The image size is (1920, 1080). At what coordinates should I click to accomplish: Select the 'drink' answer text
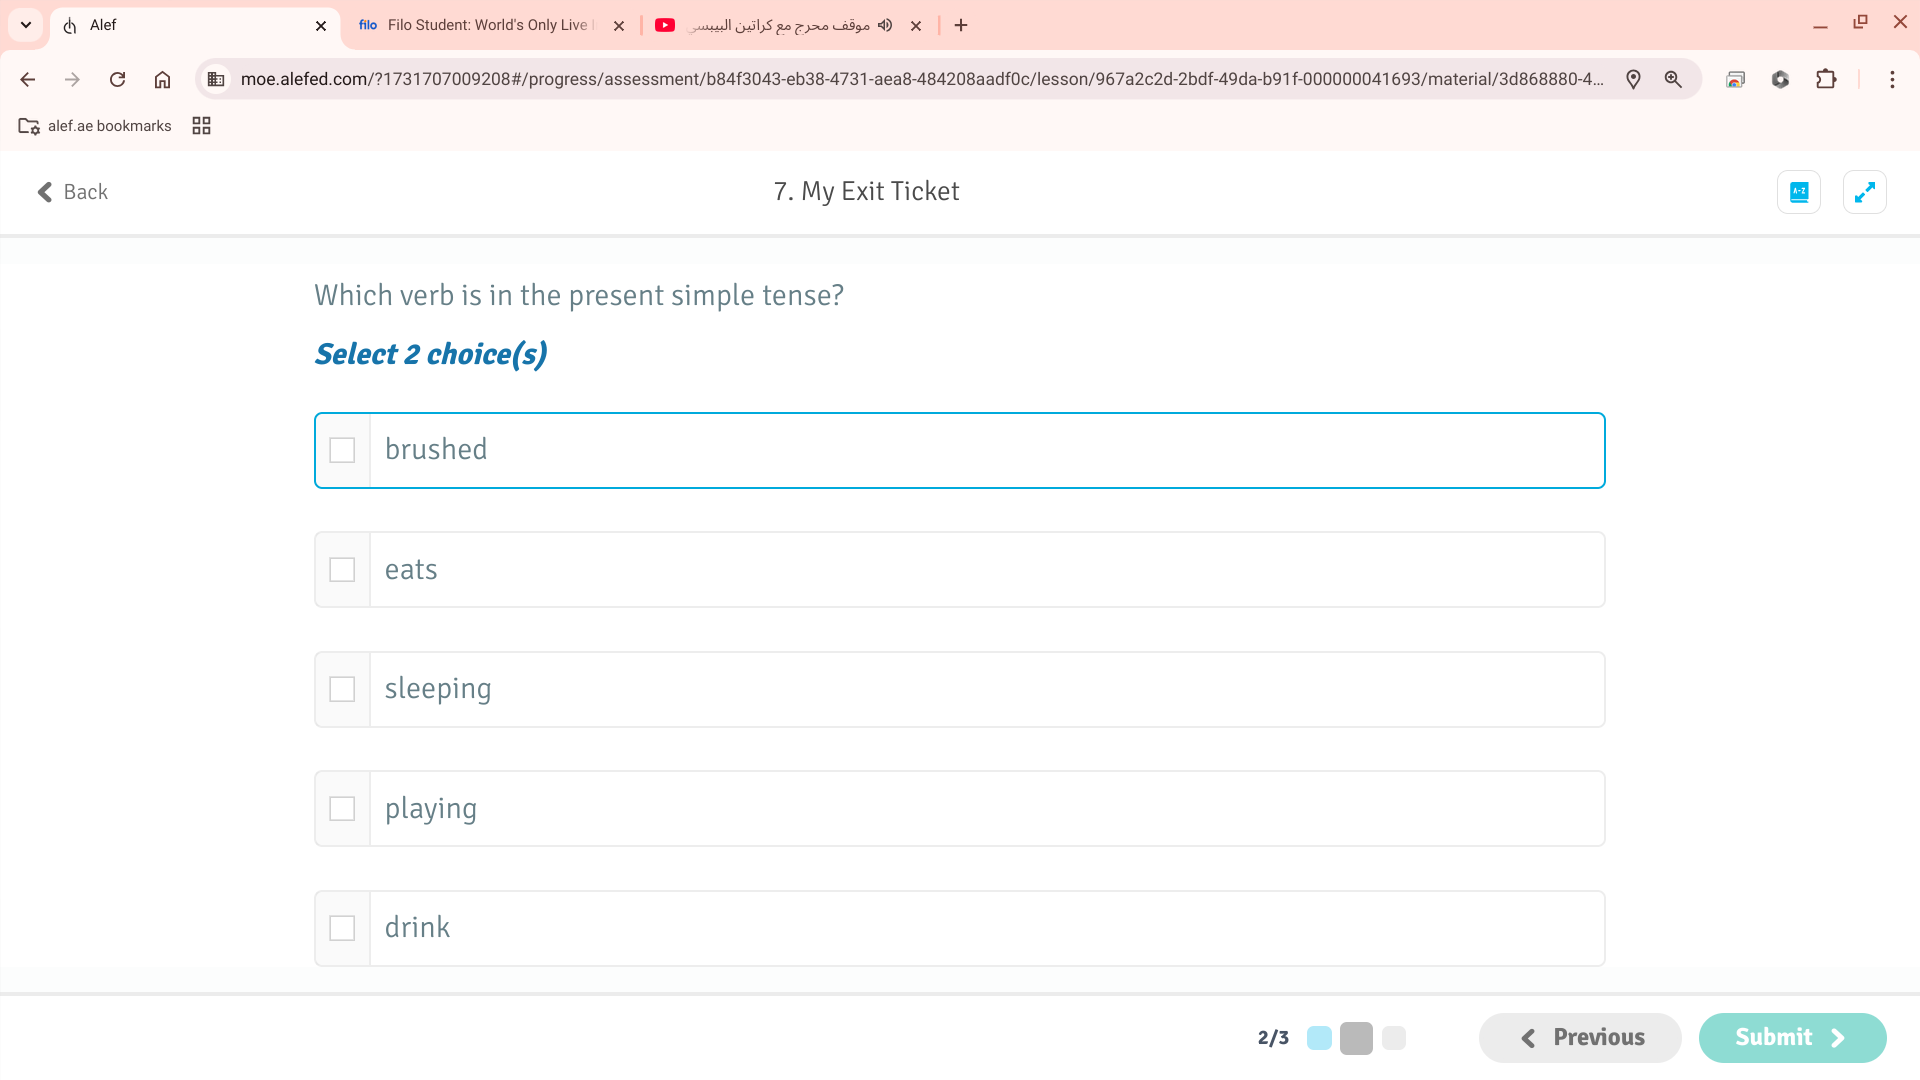[417, 928]
